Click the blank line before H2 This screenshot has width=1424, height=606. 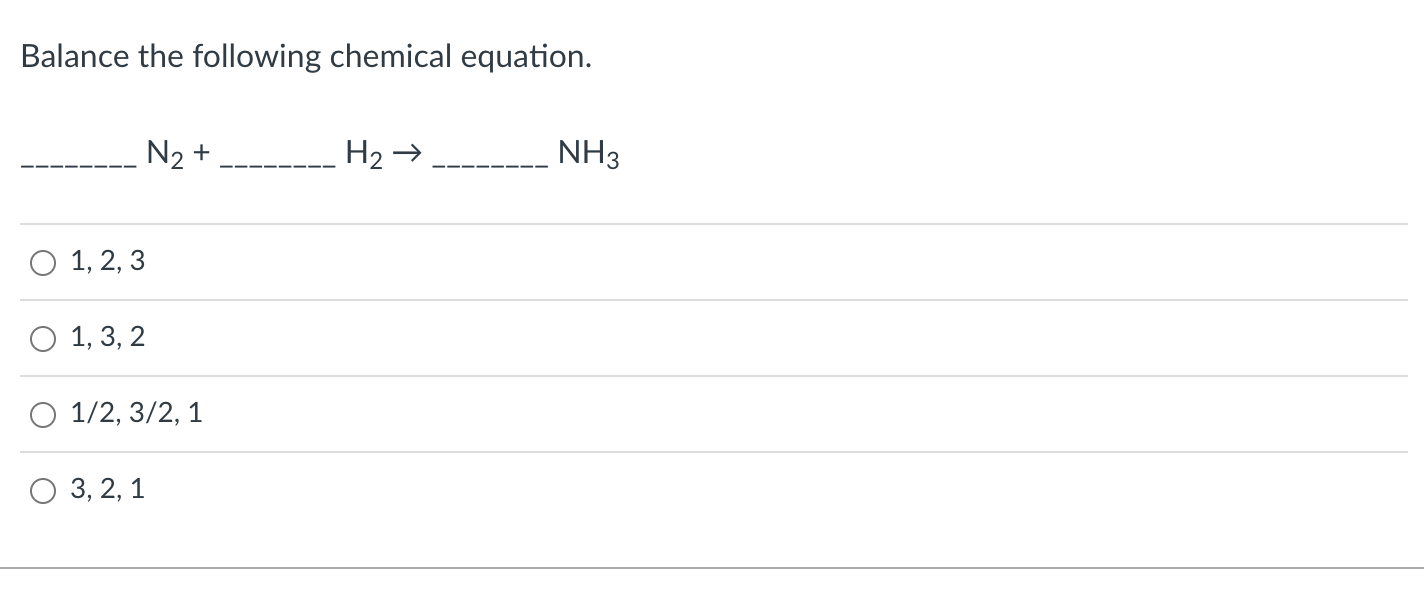point(278,165)
